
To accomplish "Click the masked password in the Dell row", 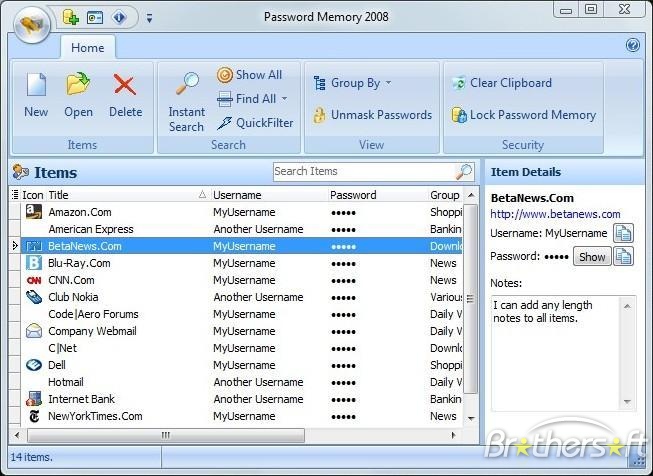I will [x=343, y=366].
